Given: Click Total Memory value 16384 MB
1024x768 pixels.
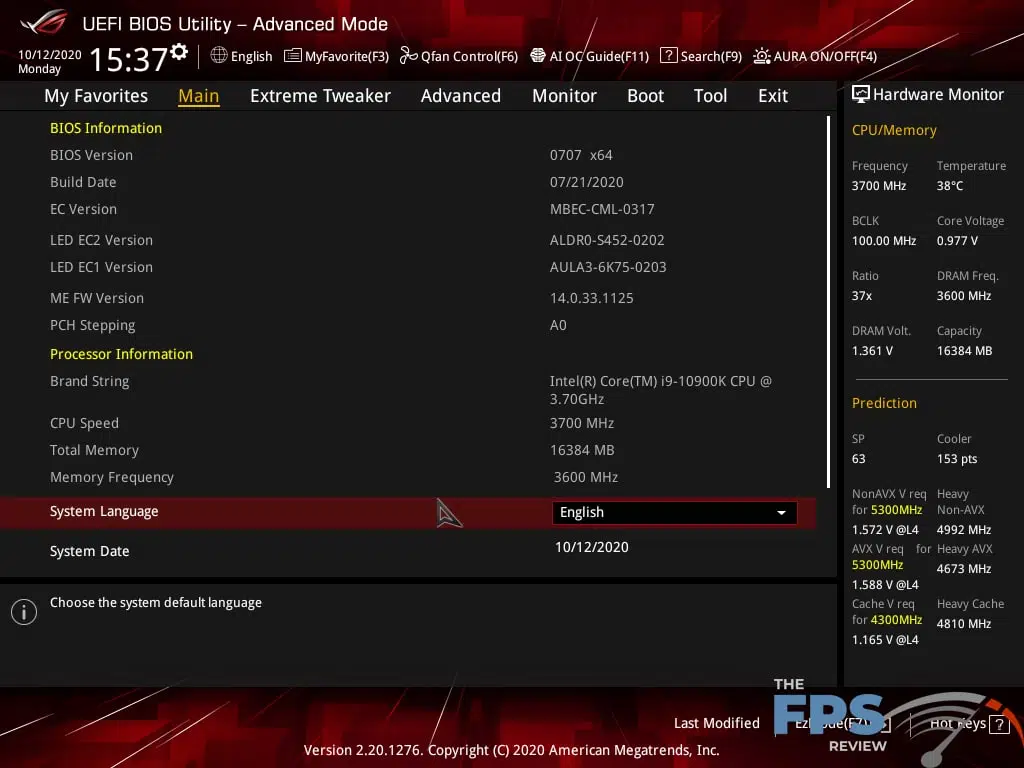Looking at the screenshot, I should click(581, 450).
